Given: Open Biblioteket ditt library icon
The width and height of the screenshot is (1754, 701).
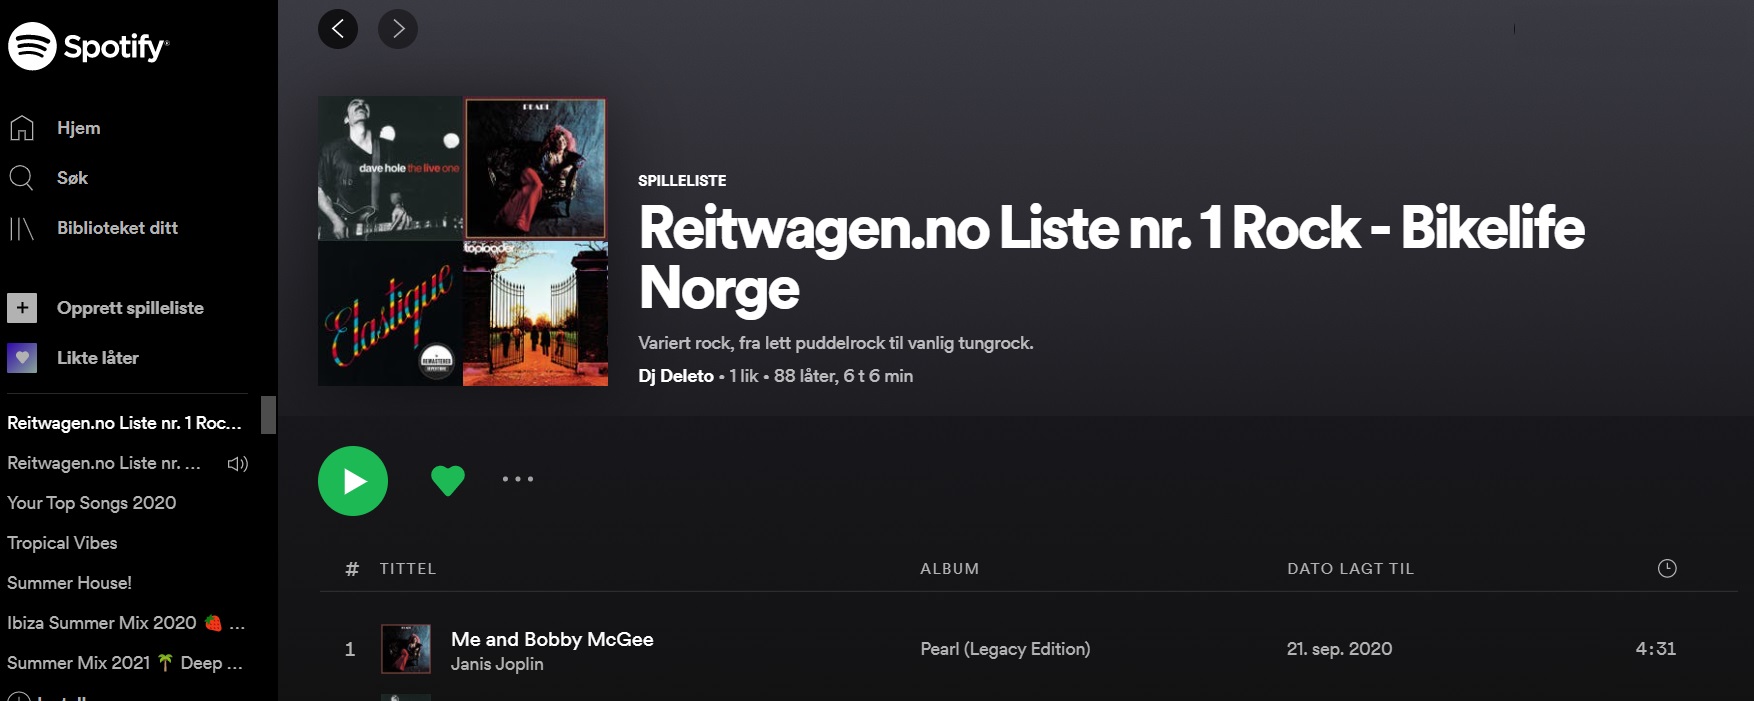Looking at the screenshot, I should pos(22,228).
